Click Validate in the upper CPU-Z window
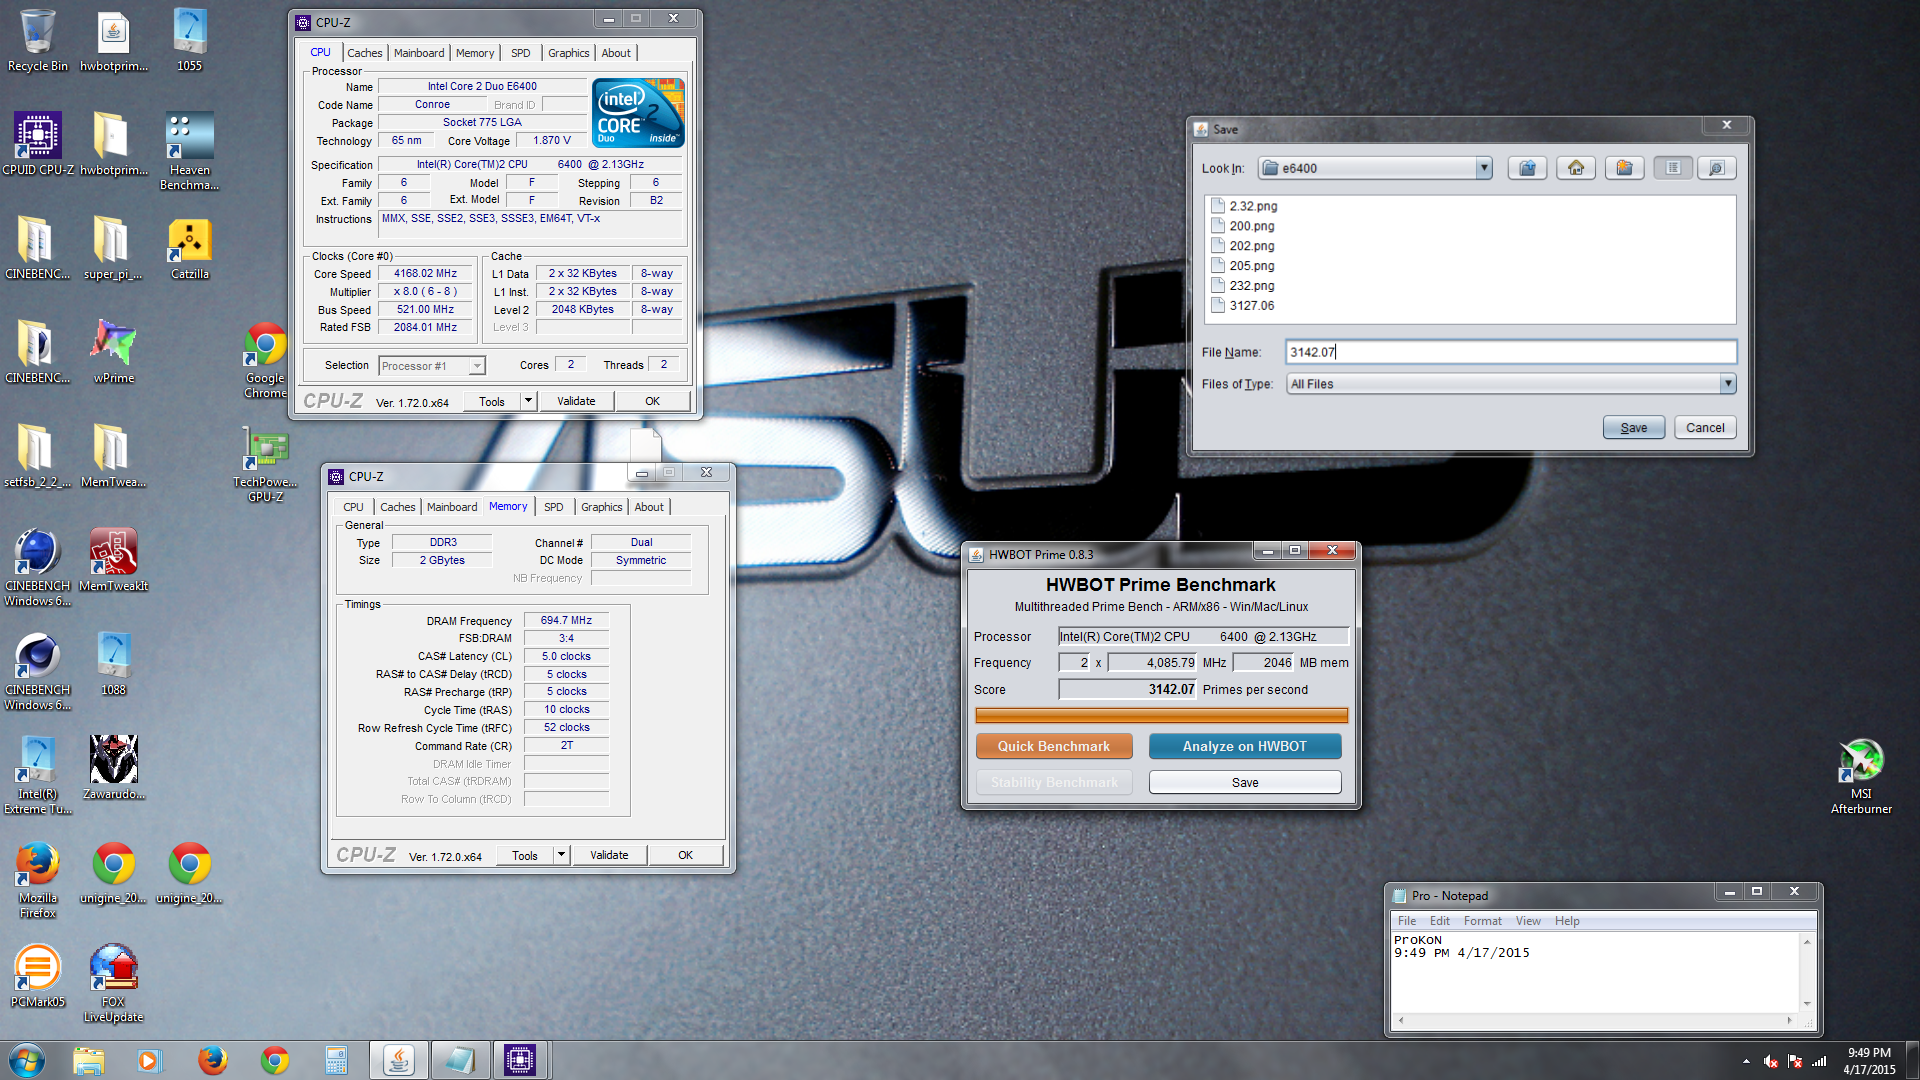 576,401
